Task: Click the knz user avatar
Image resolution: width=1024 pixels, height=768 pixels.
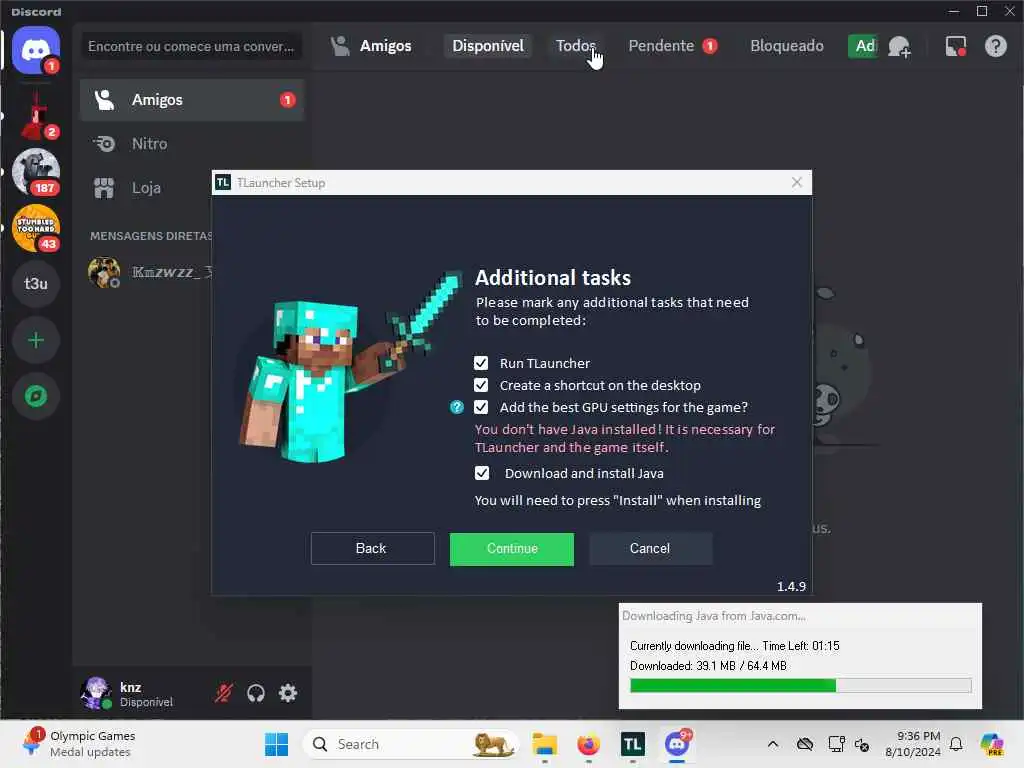Action: pyautogui.click(x=96, y=693)
